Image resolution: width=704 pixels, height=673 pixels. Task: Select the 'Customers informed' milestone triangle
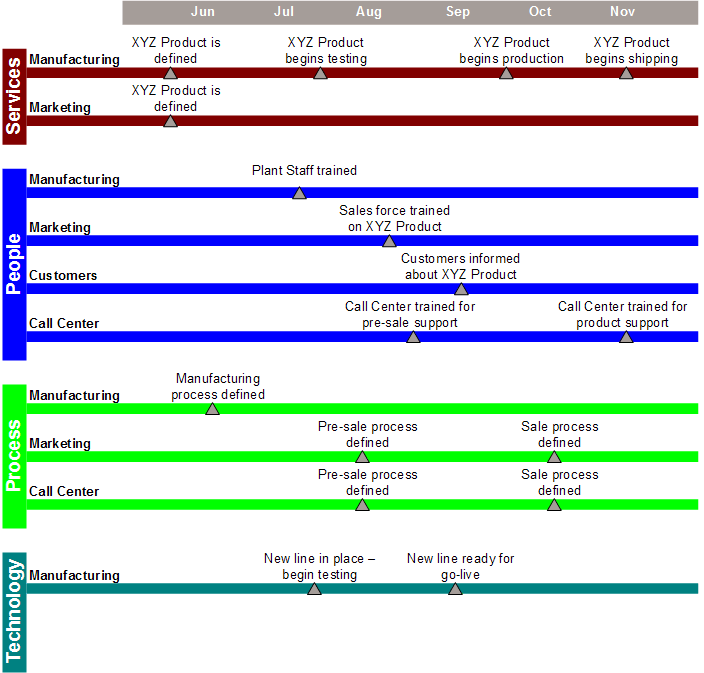461,289
